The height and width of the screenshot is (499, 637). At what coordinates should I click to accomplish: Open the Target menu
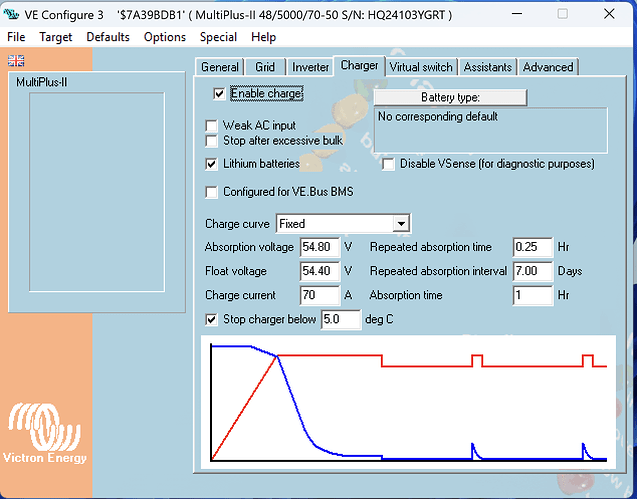(x=56, y=37)
